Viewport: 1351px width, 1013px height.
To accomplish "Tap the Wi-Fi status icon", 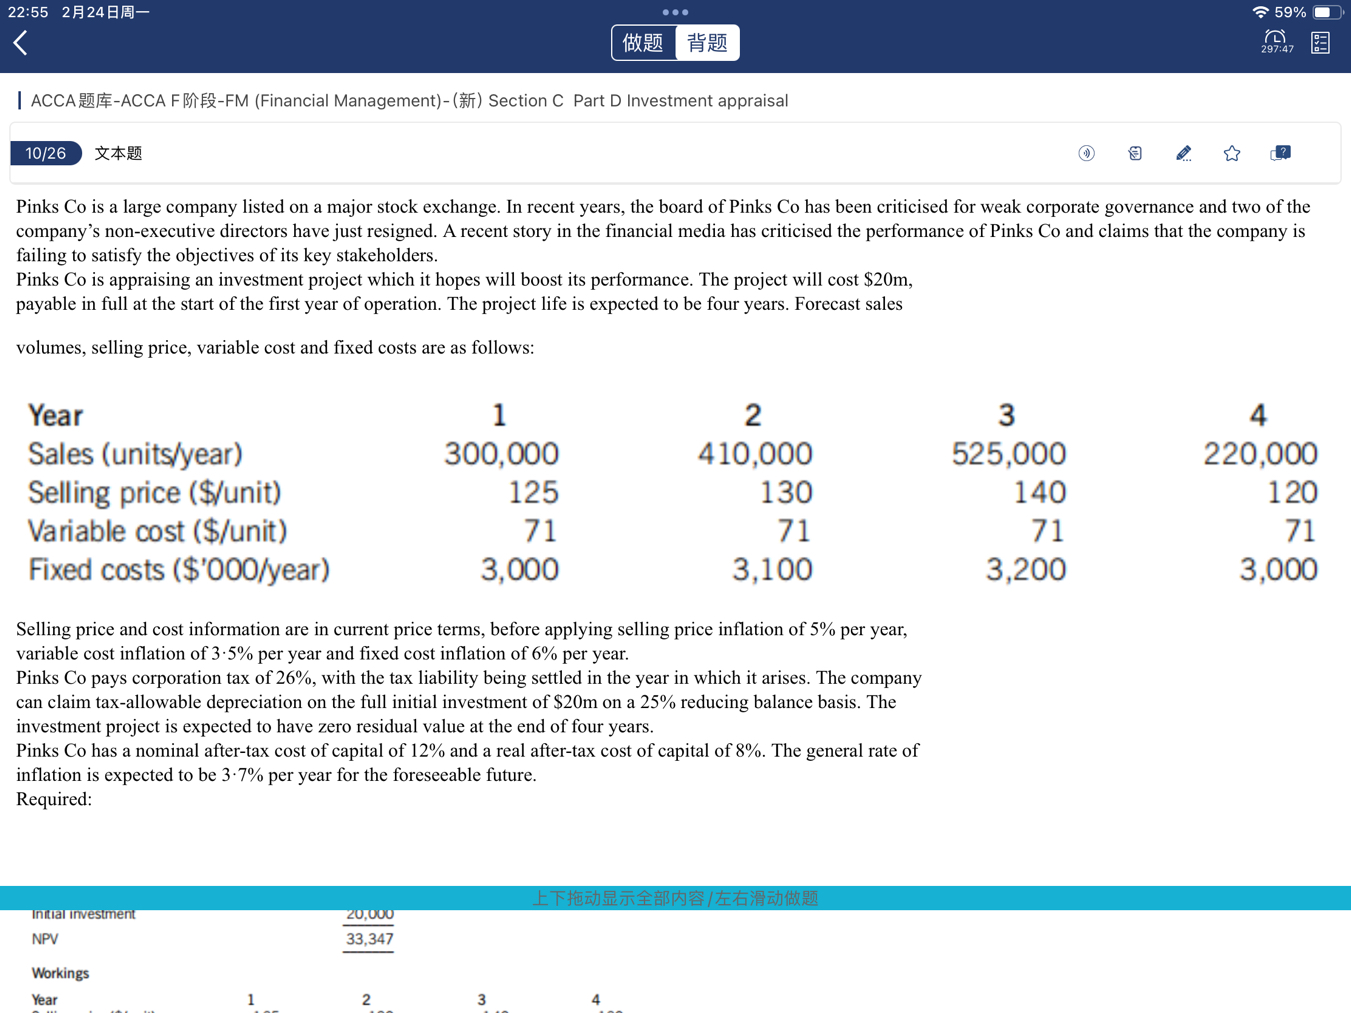I will click(1260, 12).
